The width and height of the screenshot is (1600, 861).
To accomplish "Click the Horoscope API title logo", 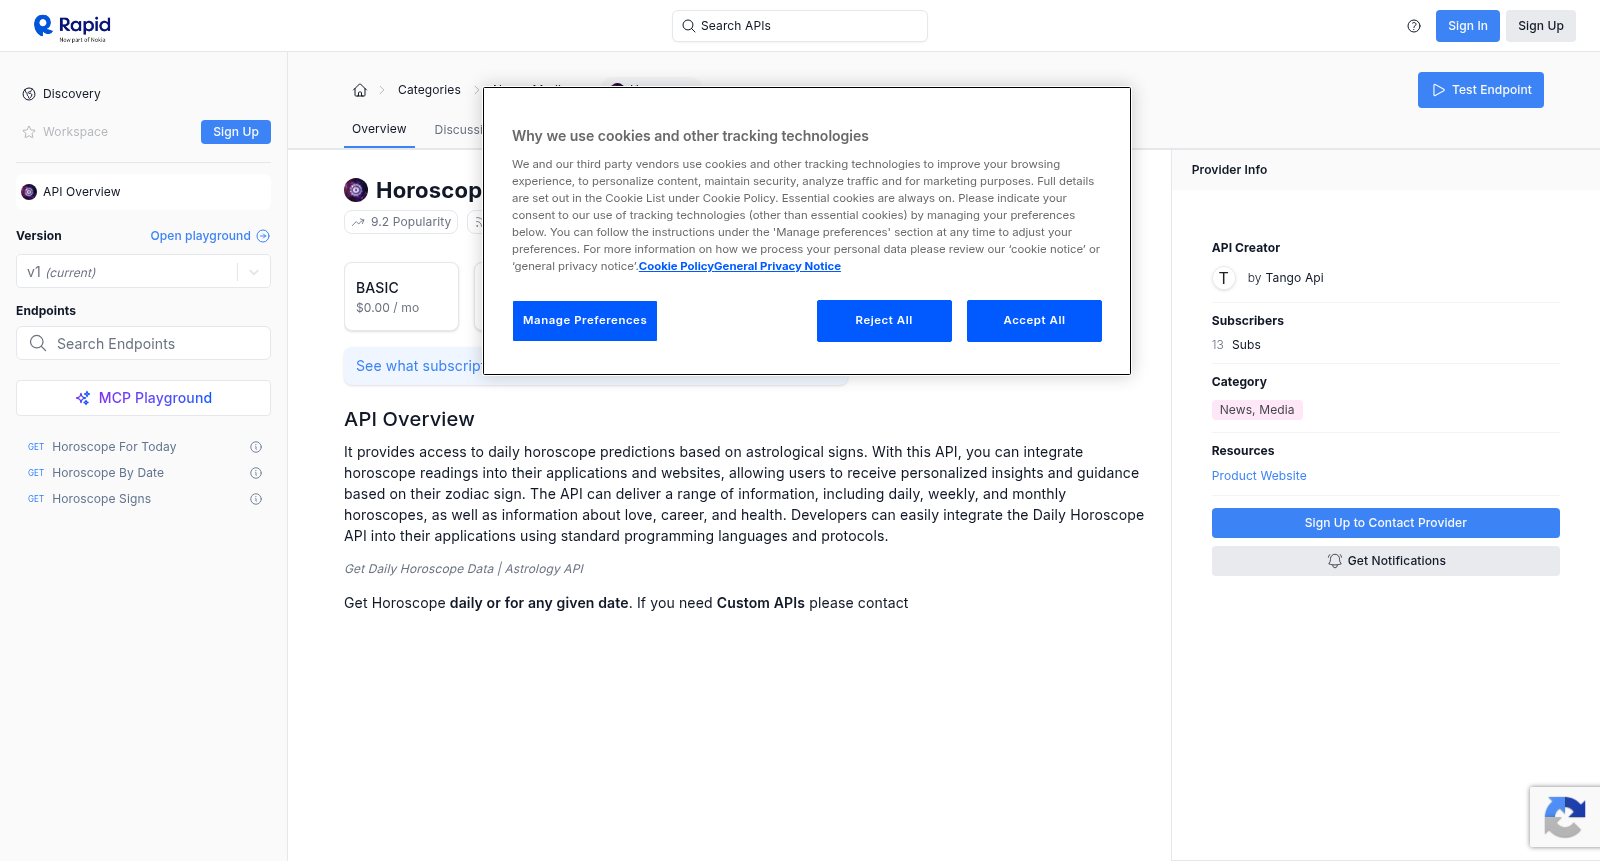I will pos(356,190).
